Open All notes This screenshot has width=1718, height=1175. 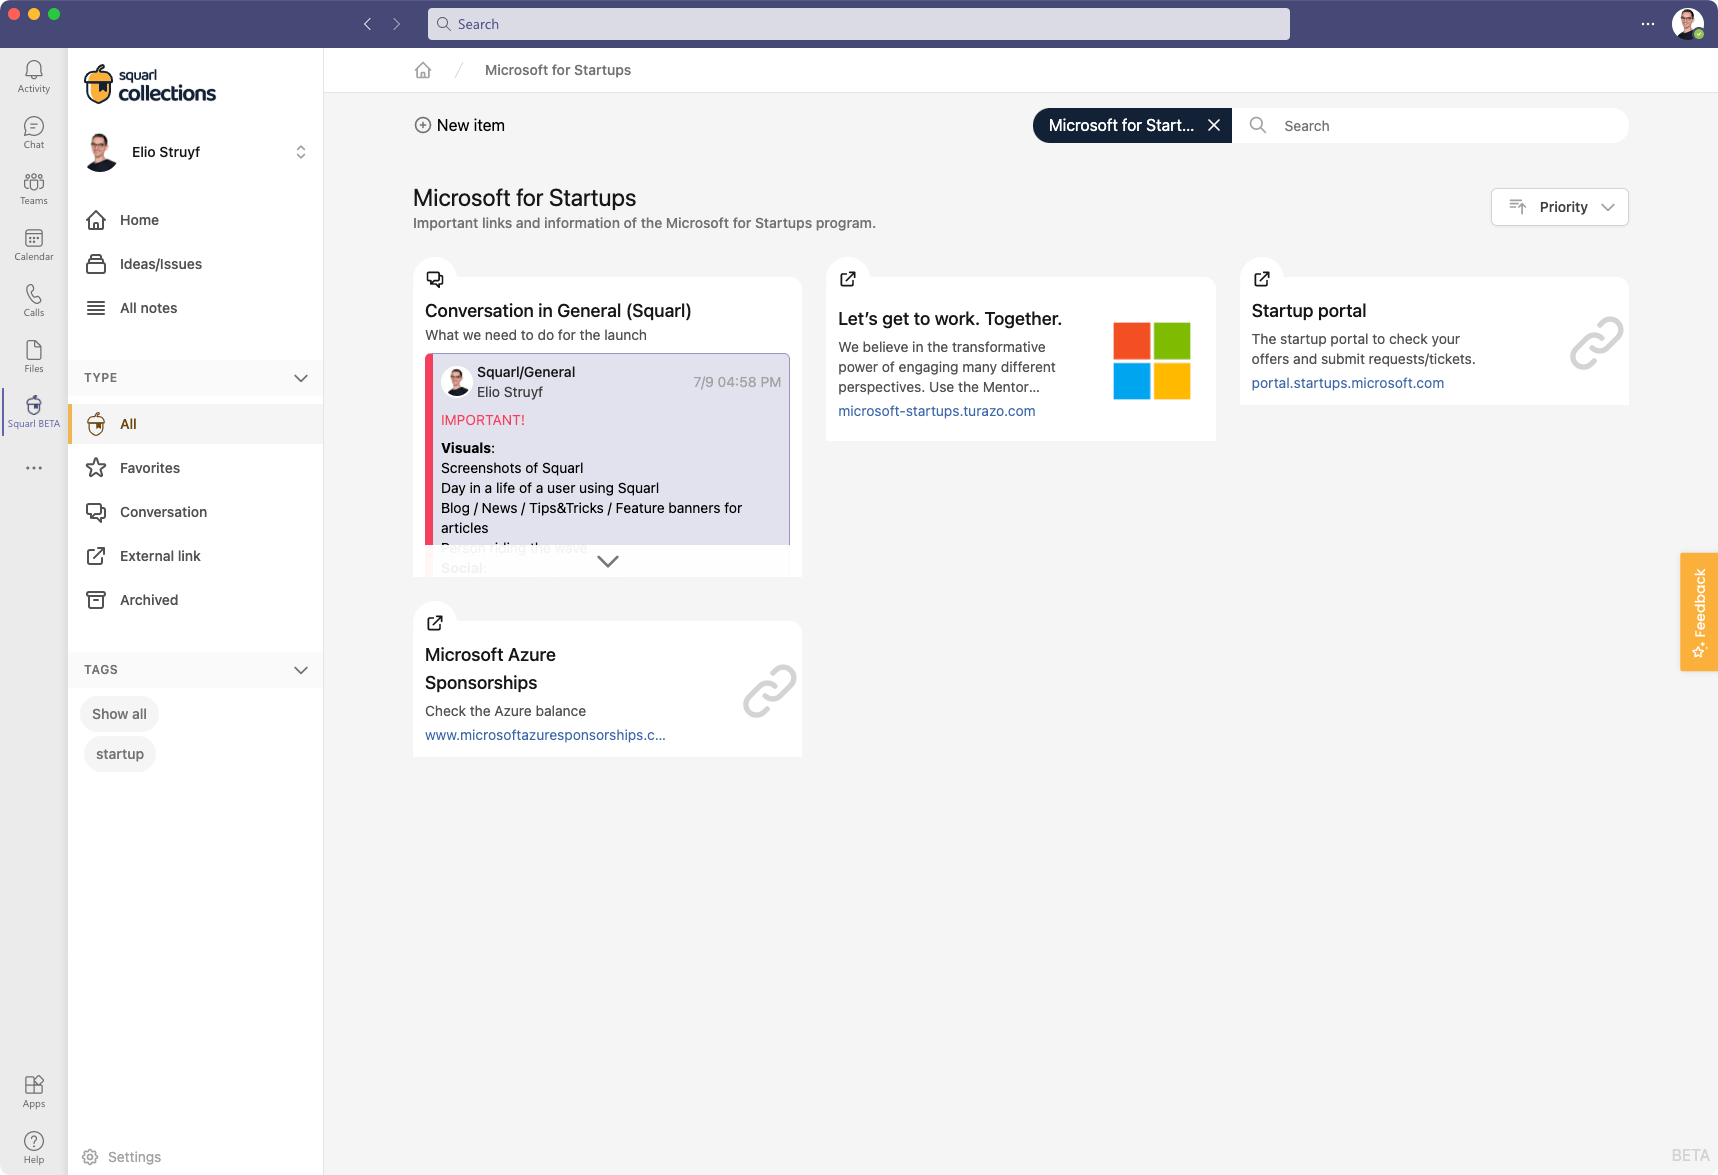pyautogui.click(x=196, y=308)
